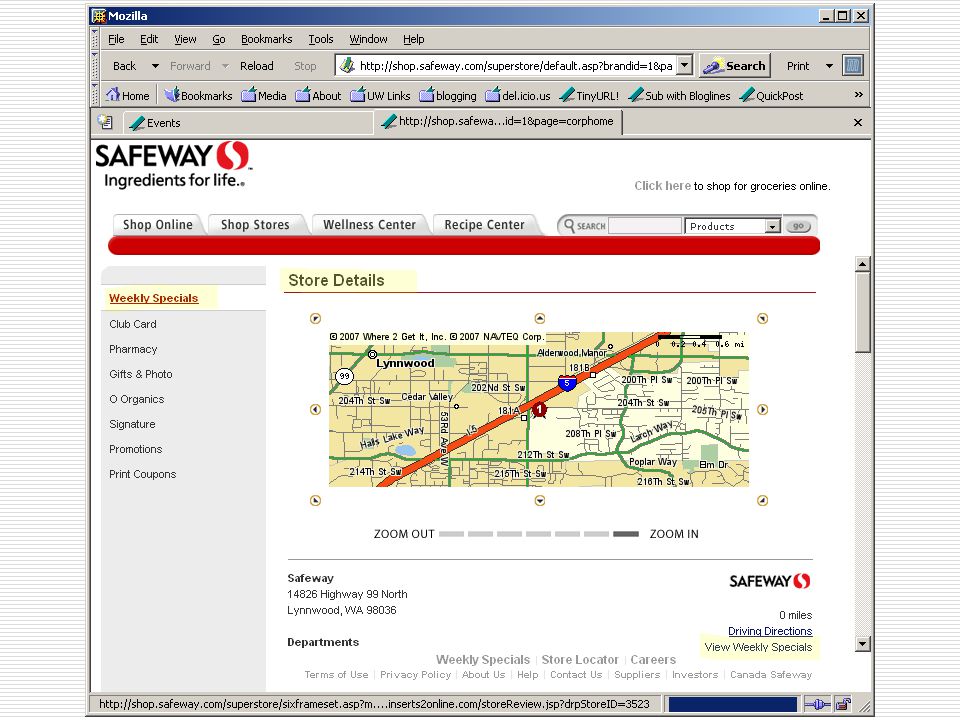Click the toolbar Search button
Viewport: 960px width, 720px height.
[x=734, y=66]
